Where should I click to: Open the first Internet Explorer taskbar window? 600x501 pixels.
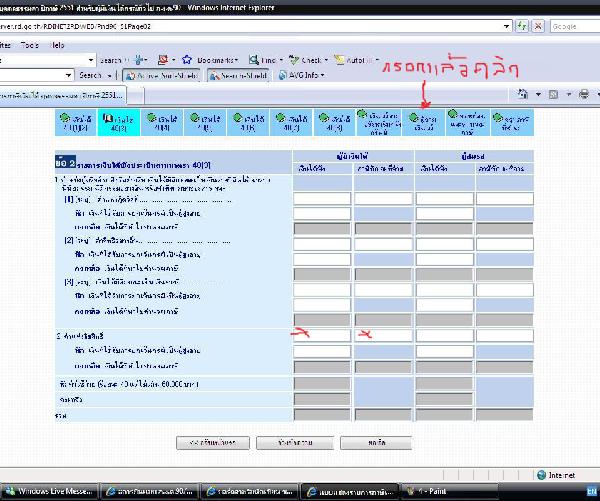[150, 491]
